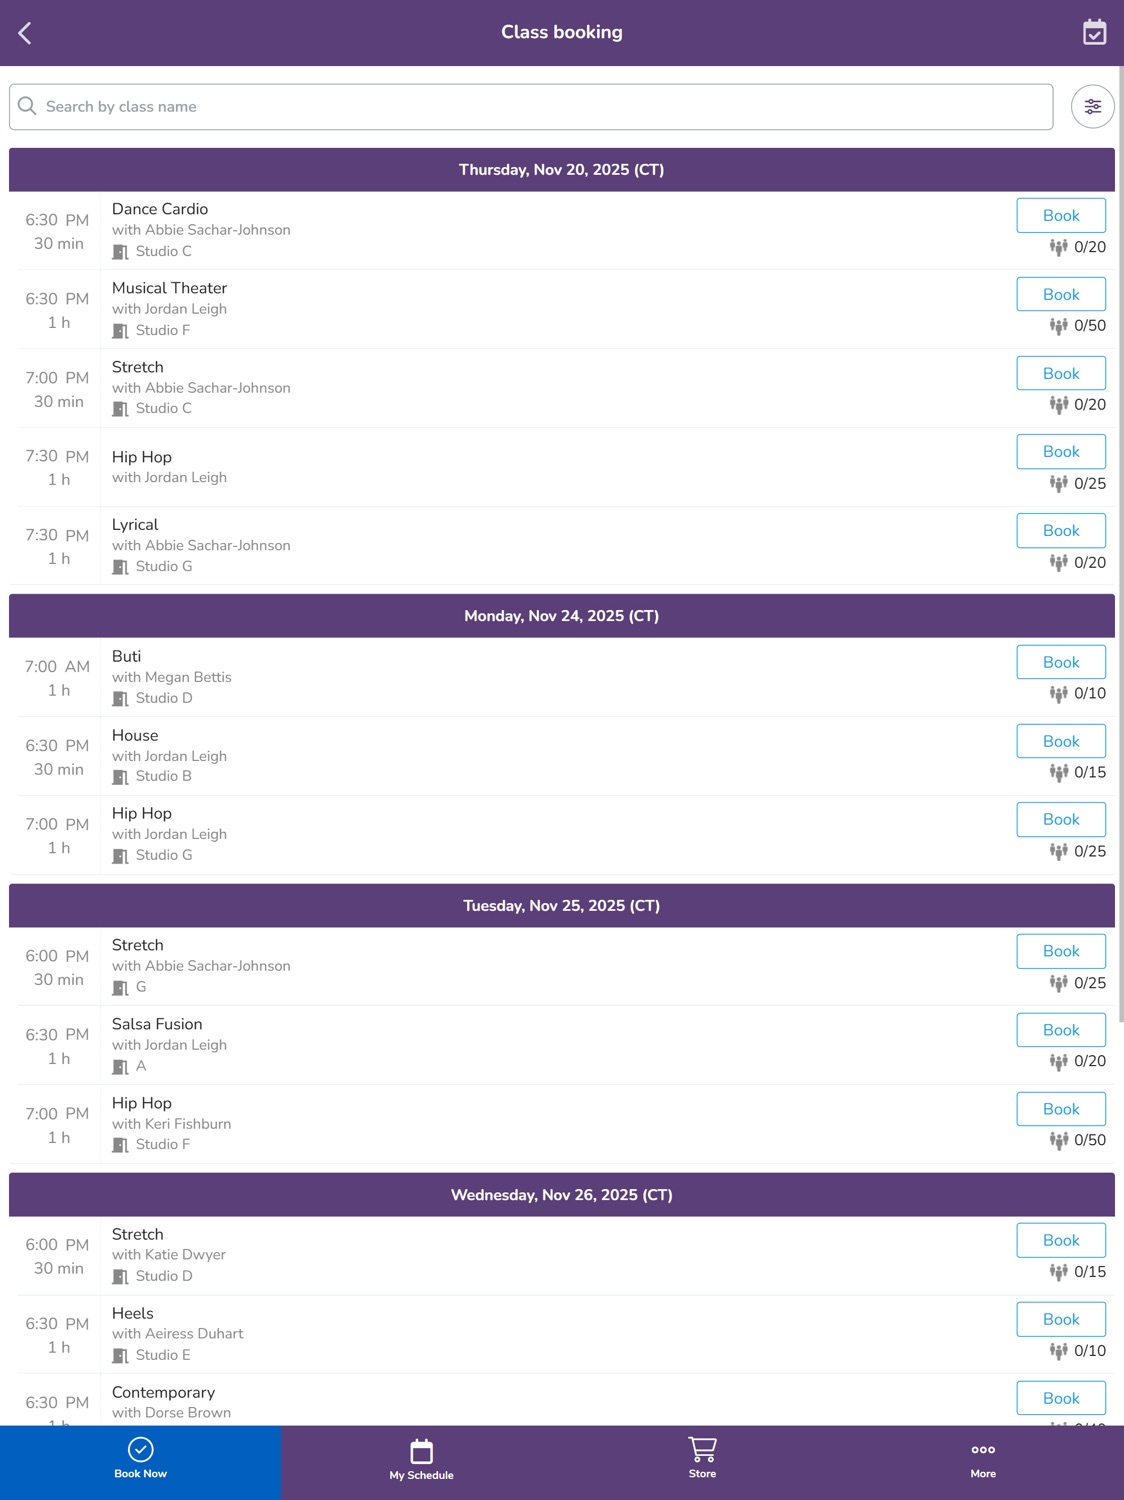Click the attendee icon for Buti class
The image size is (1124, 1500).
click(1058, 694)
